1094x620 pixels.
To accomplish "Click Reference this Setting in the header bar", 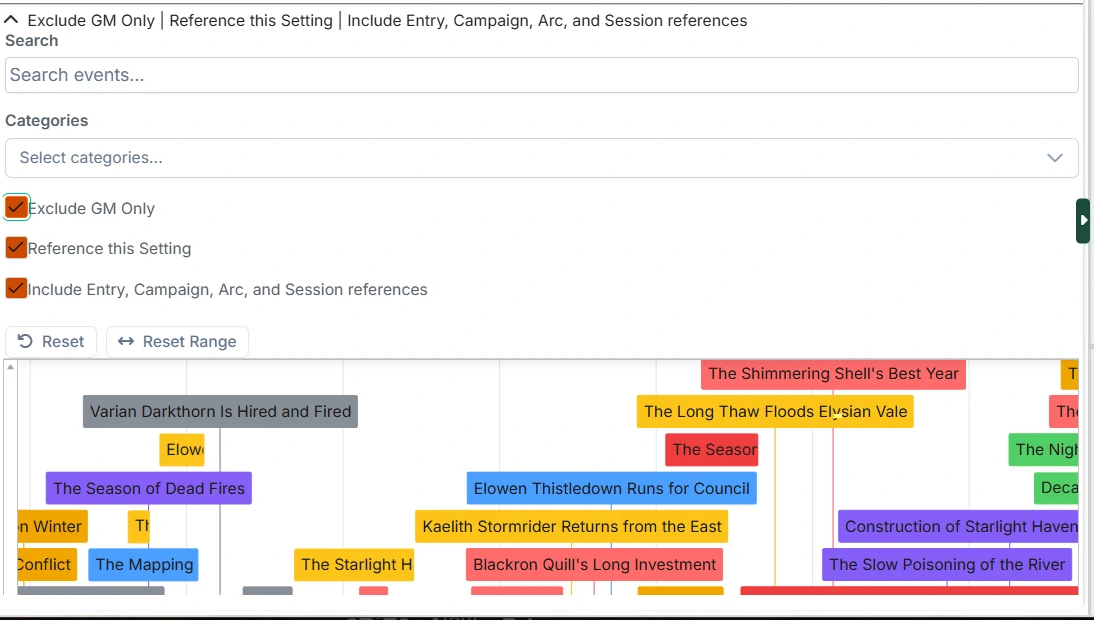I will [x=250, y=20].
